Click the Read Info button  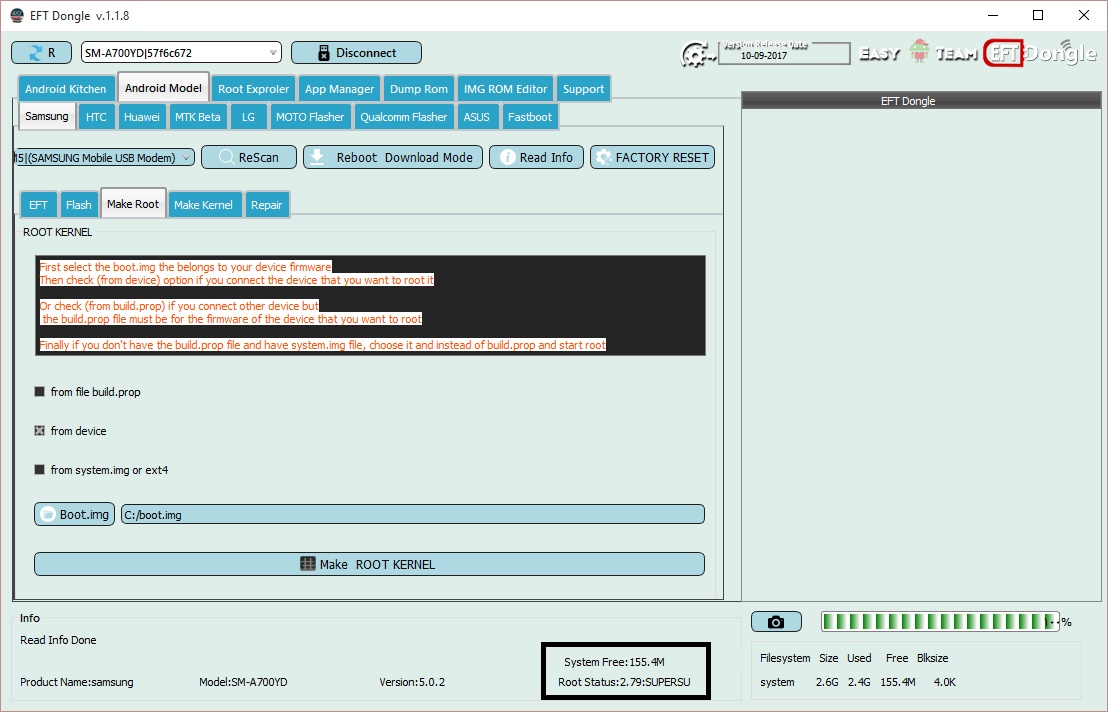click(536, 158)
